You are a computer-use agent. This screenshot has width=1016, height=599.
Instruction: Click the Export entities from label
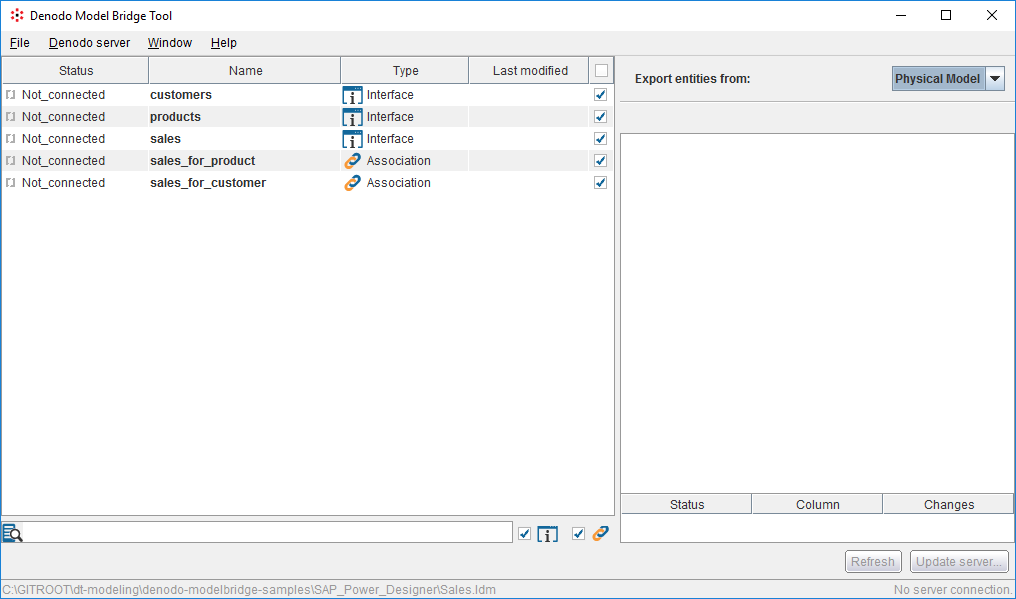[x=692, y=79]
